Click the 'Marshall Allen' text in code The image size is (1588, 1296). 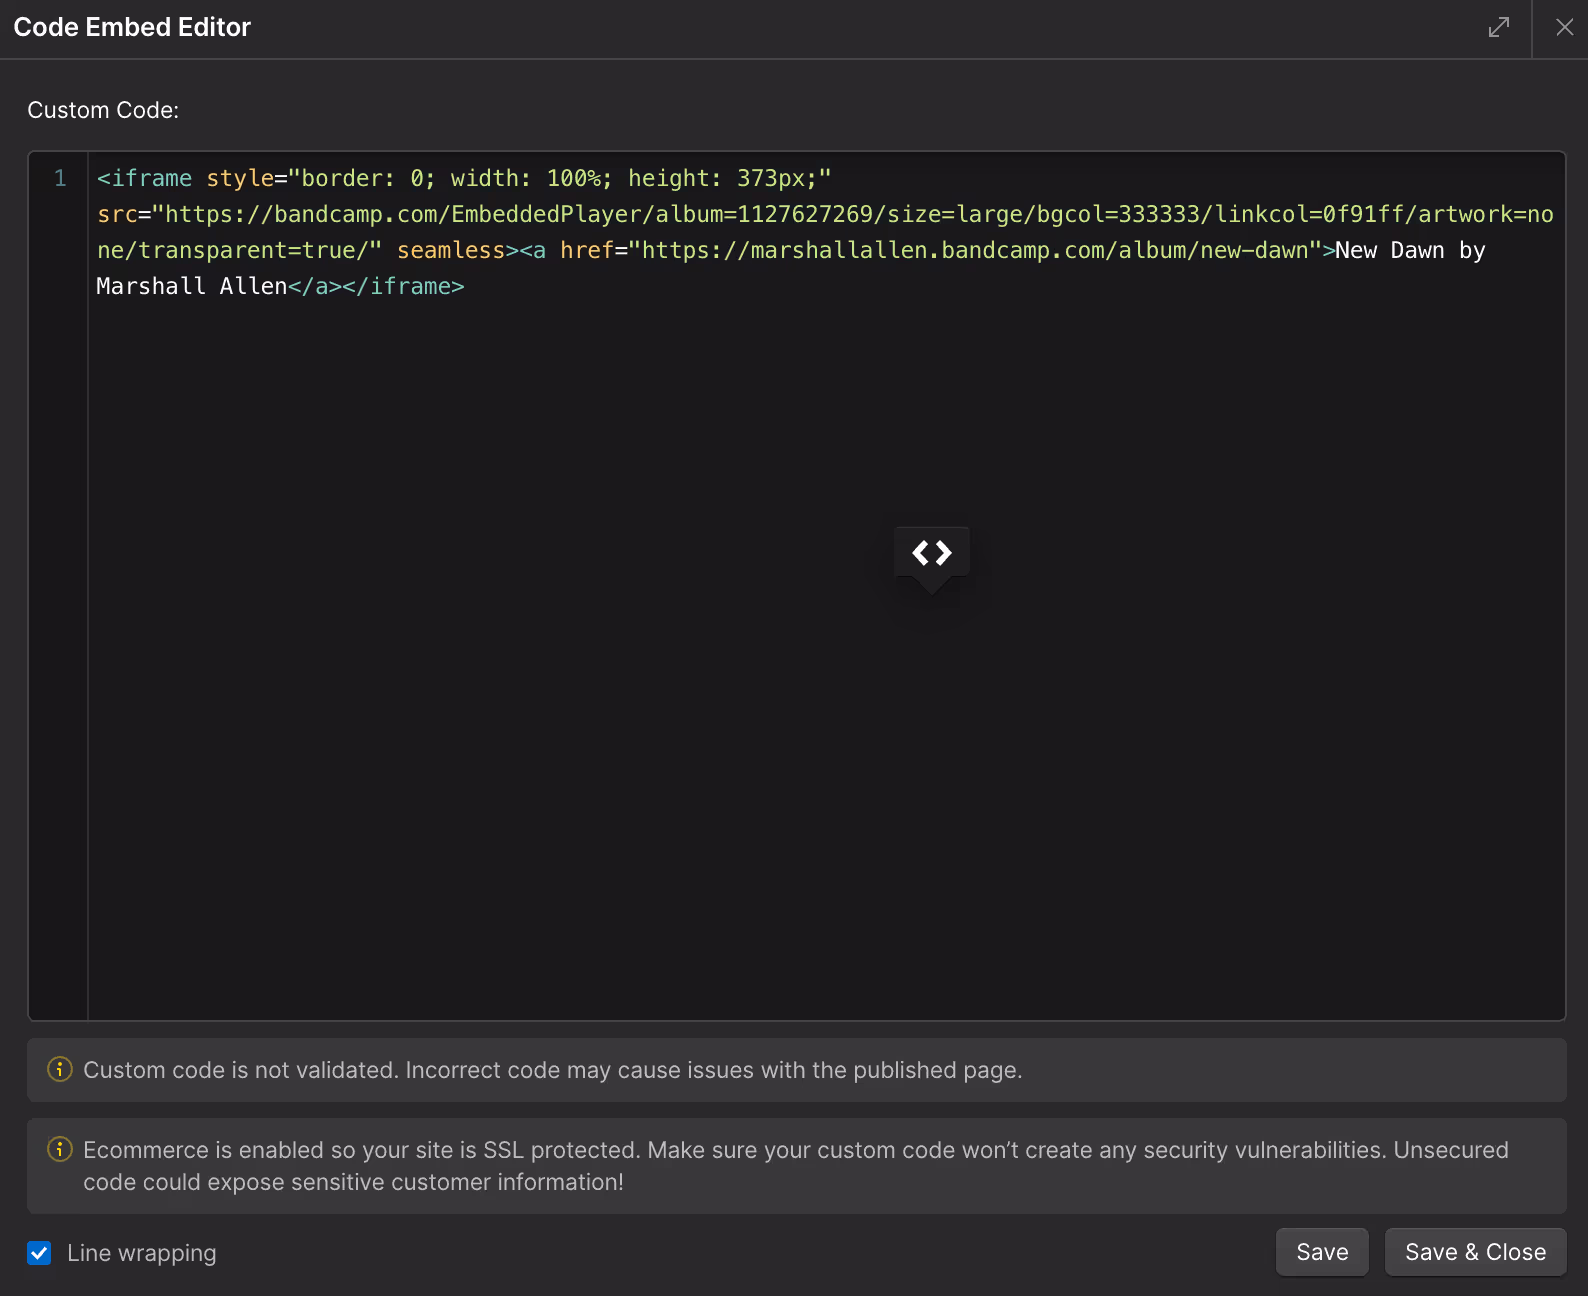192,286
